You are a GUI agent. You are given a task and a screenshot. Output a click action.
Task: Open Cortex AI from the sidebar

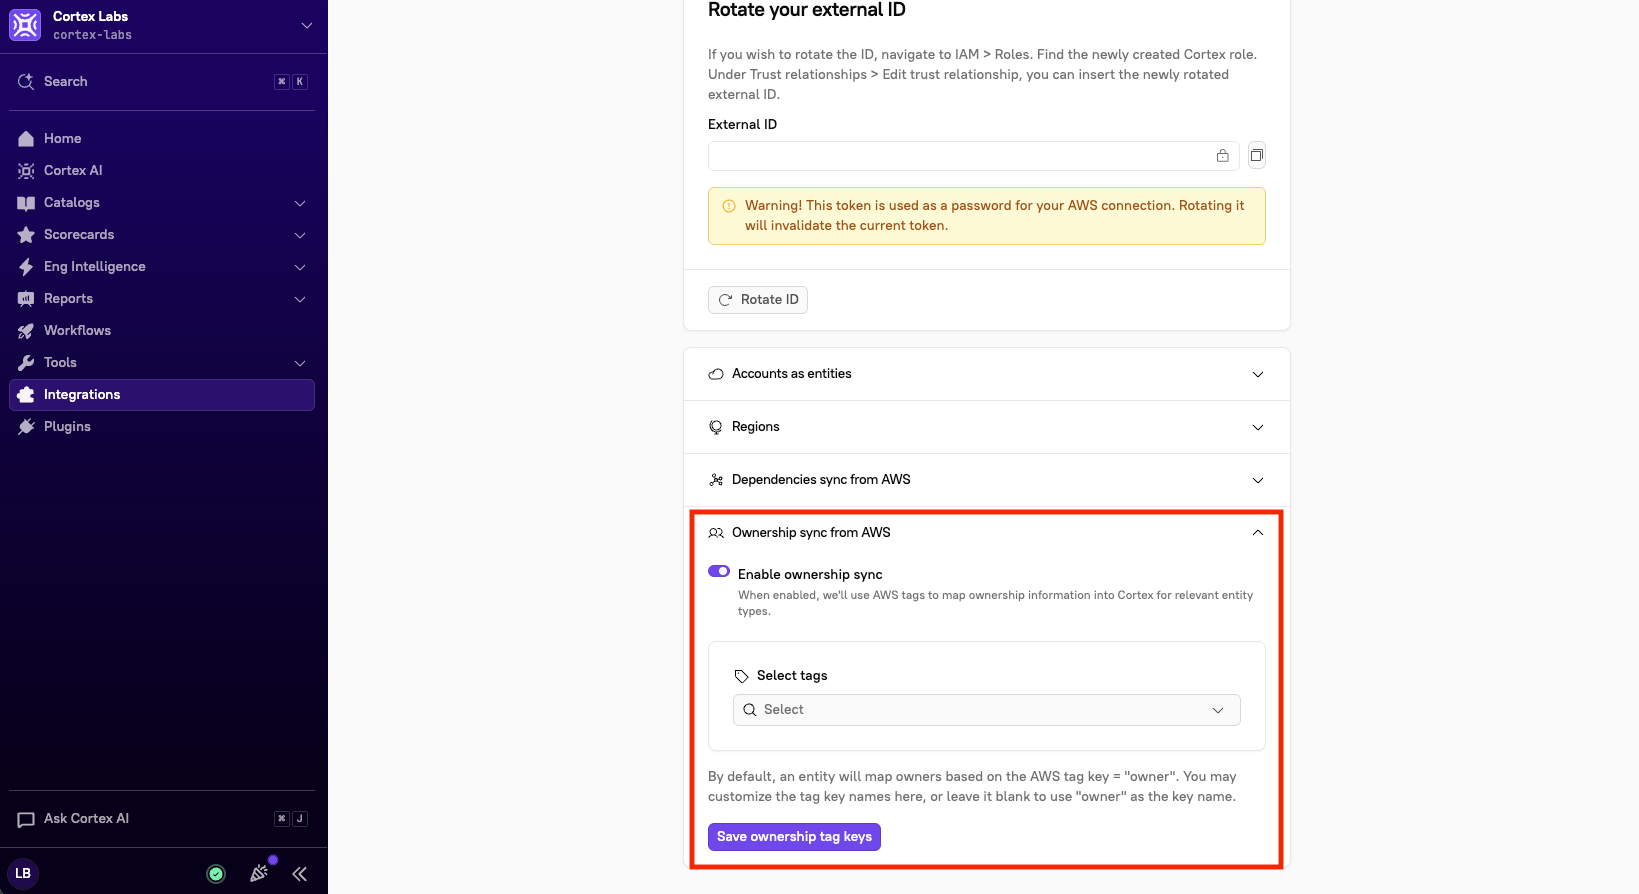pos(162,170)
